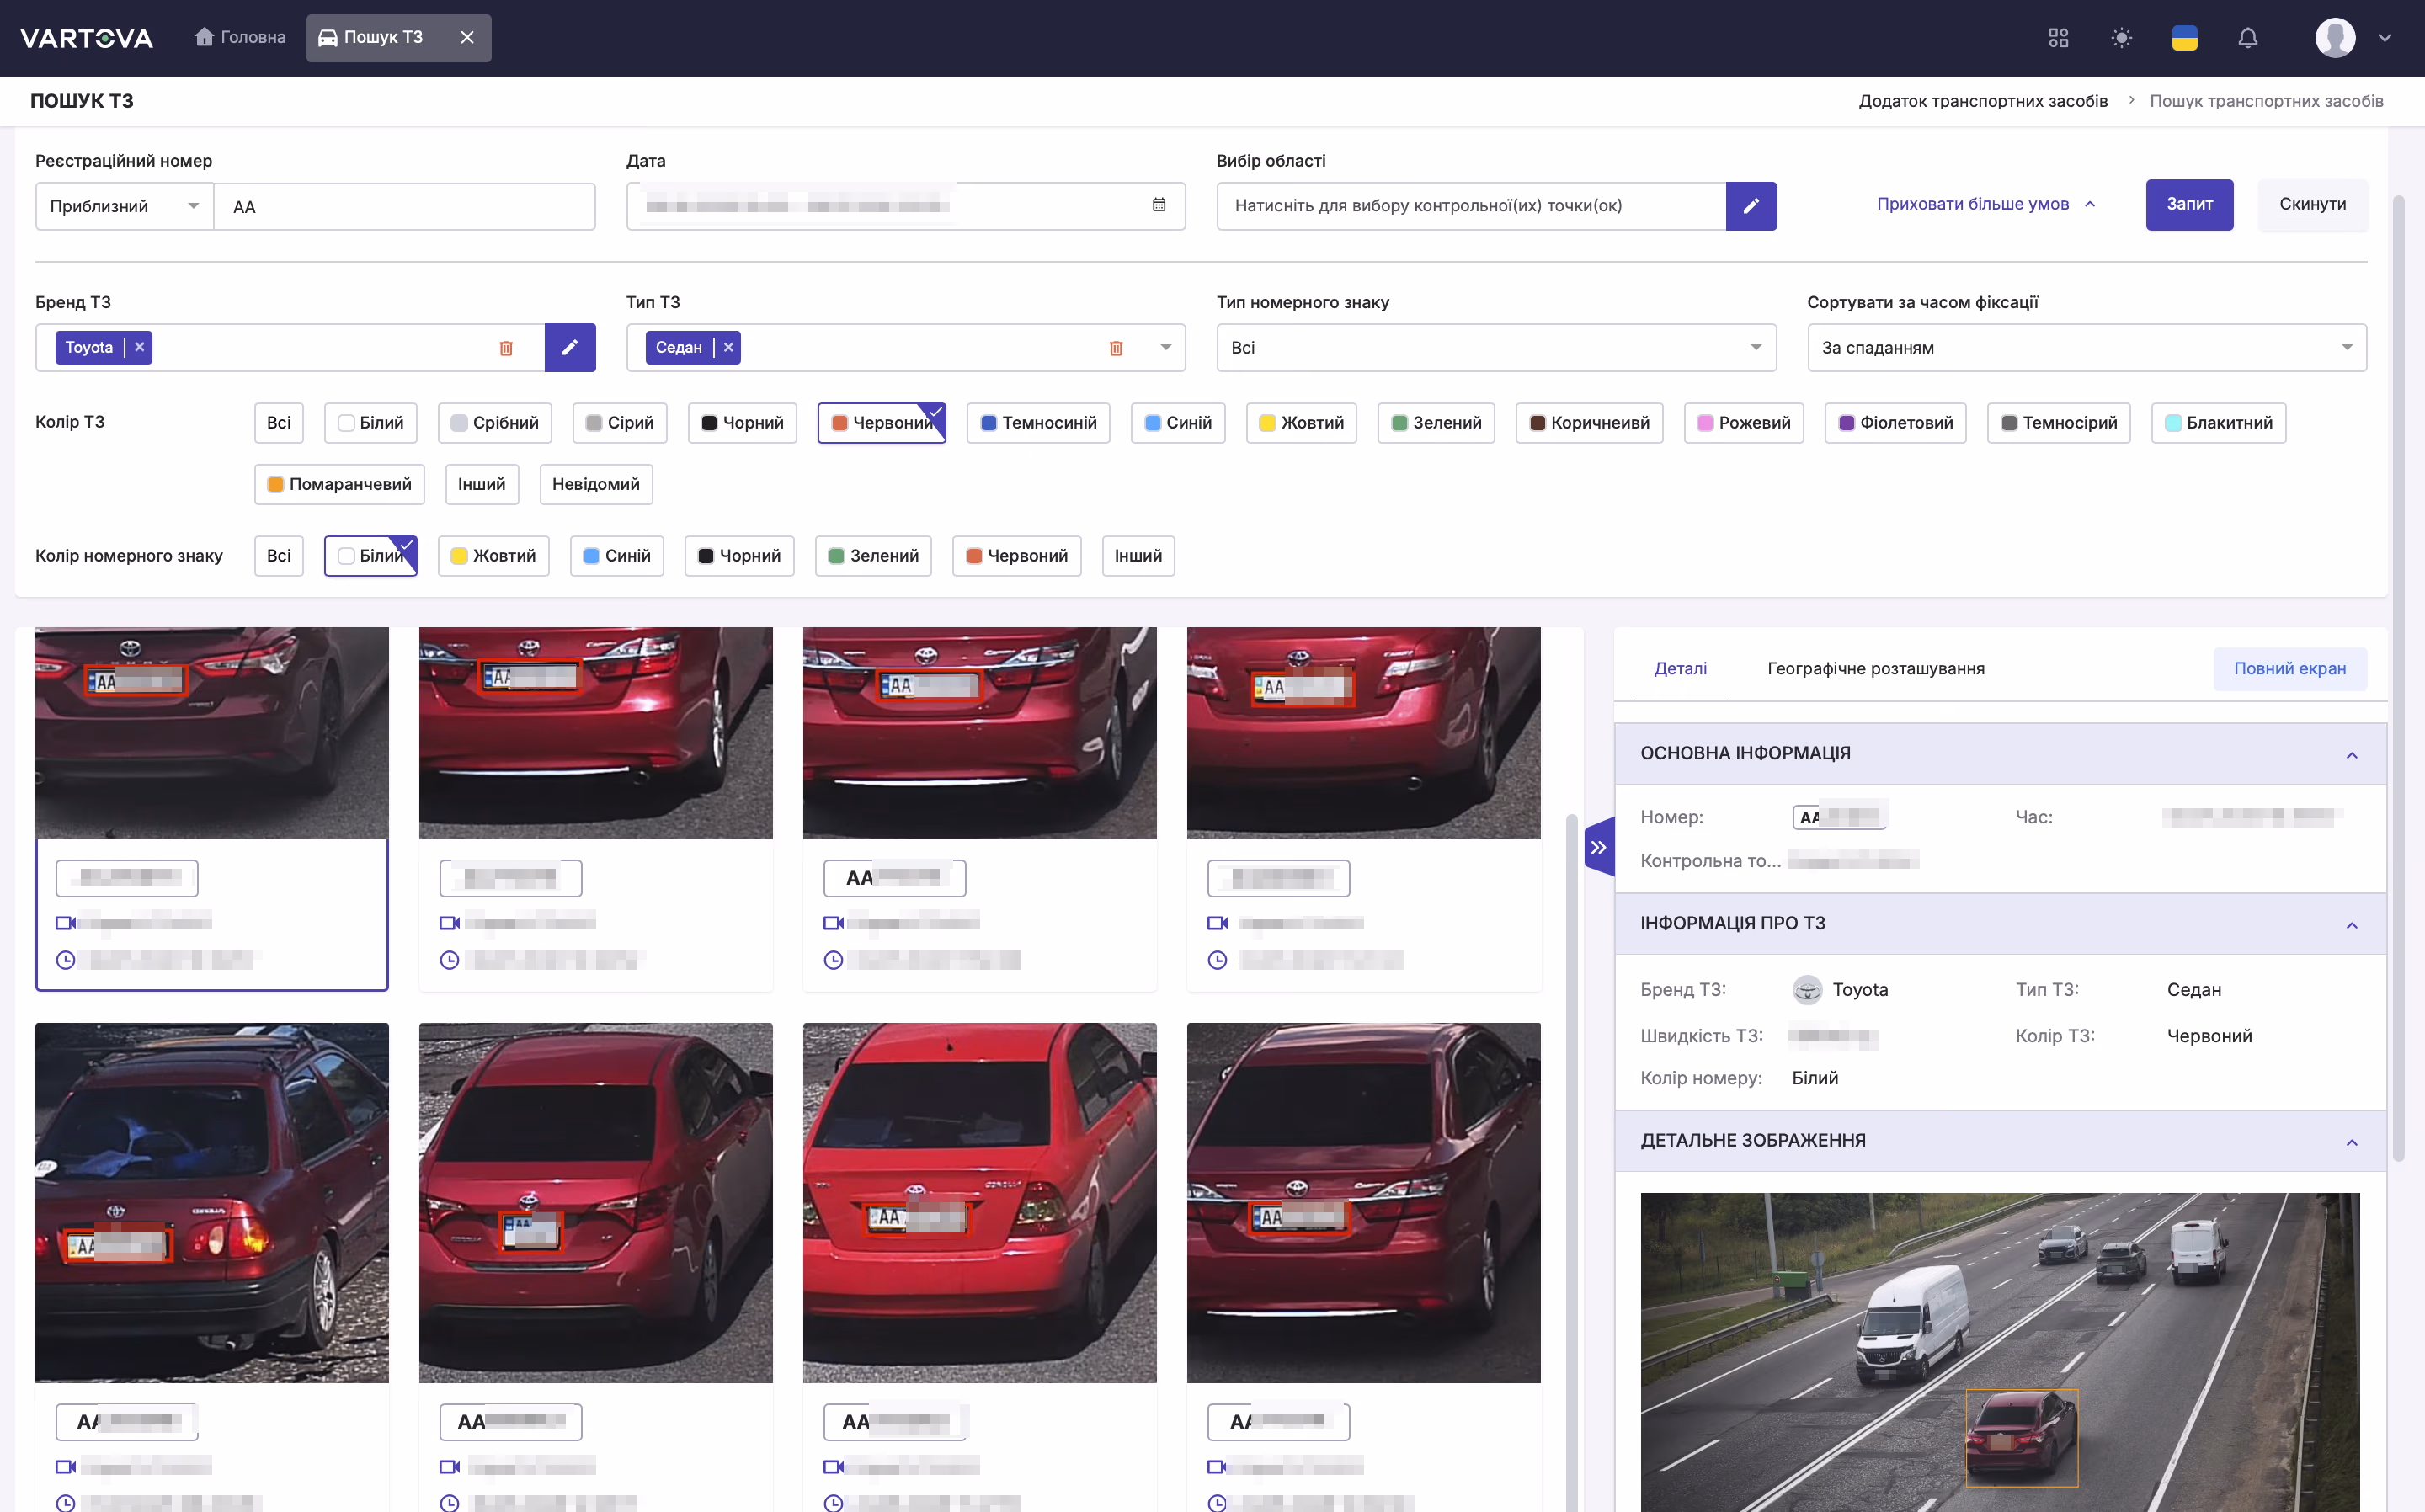The image size is (2425, 1512).
Task: Open the apps grid icon
Action: click(2058, 38)
